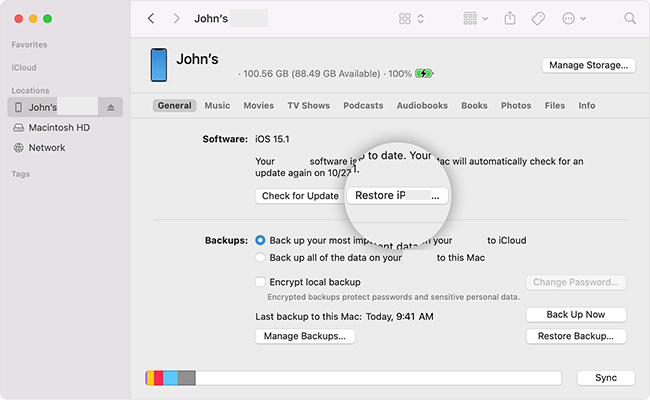Click the Restore iPhone button

[397, 195]
